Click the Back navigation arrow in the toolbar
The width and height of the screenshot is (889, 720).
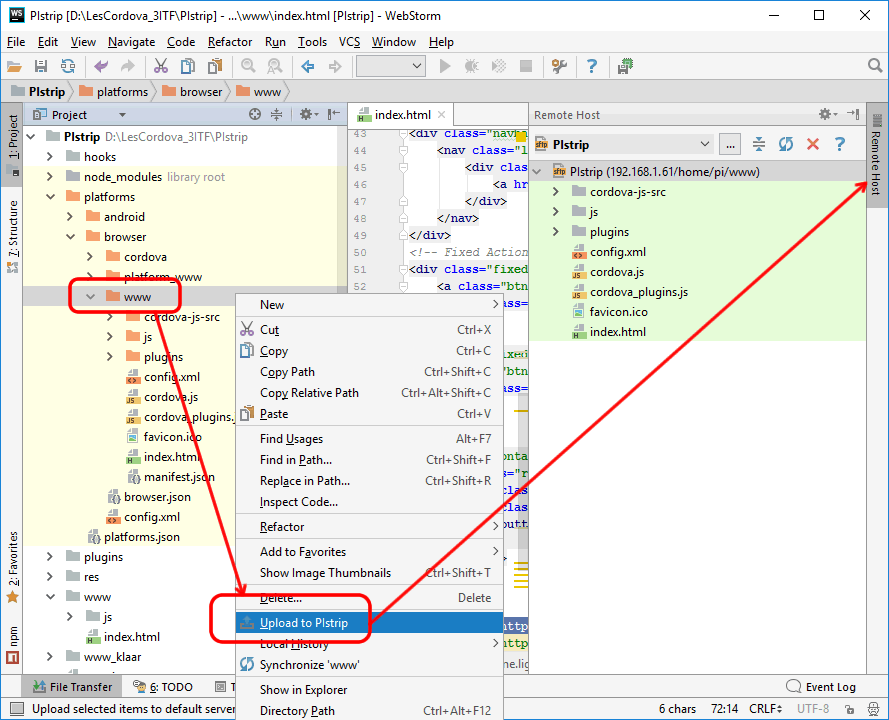[308, 66]
